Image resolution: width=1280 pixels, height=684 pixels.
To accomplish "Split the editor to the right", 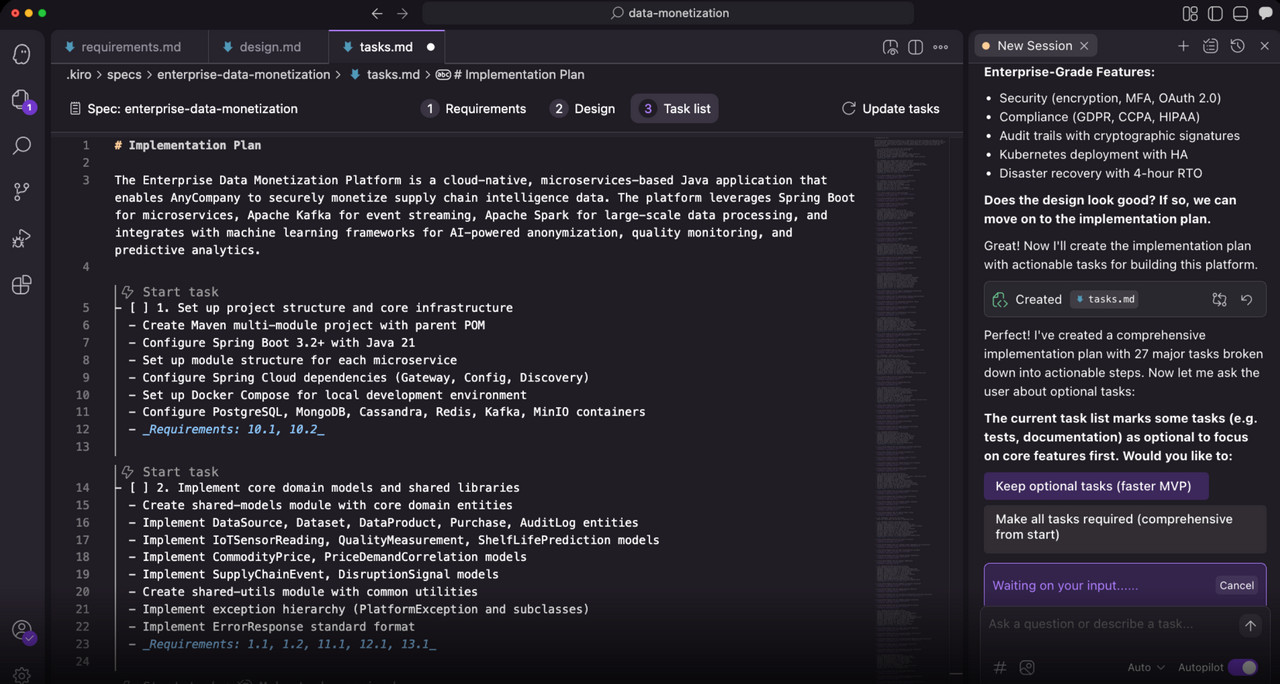I will (915, 47).
